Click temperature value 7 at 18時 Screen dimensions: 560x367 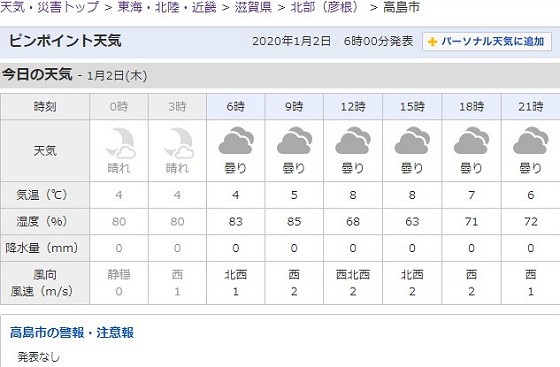pyautogui.click(x=471, y=195)
